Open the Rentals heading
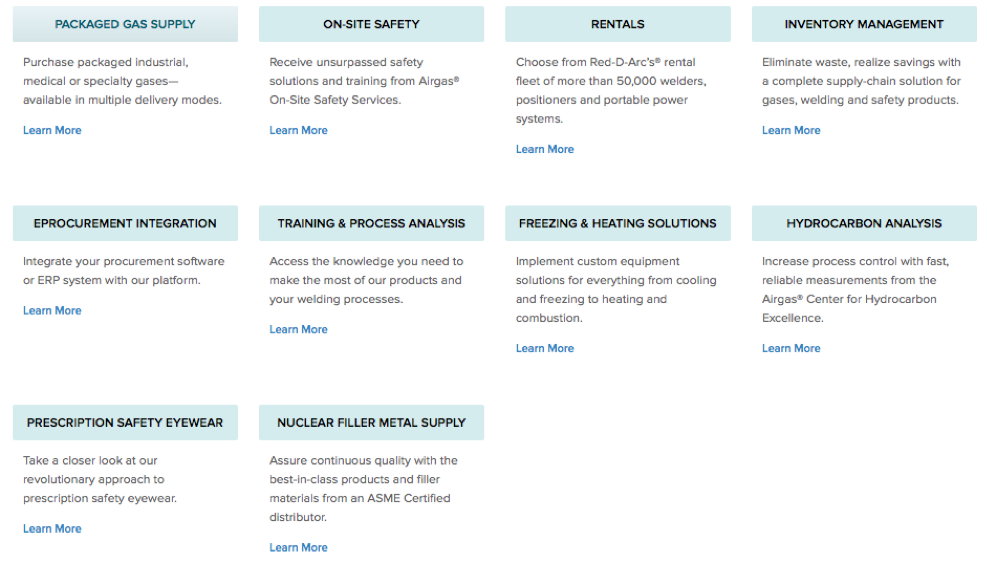Viewport: 987px width, 562px height. point(617,24)
